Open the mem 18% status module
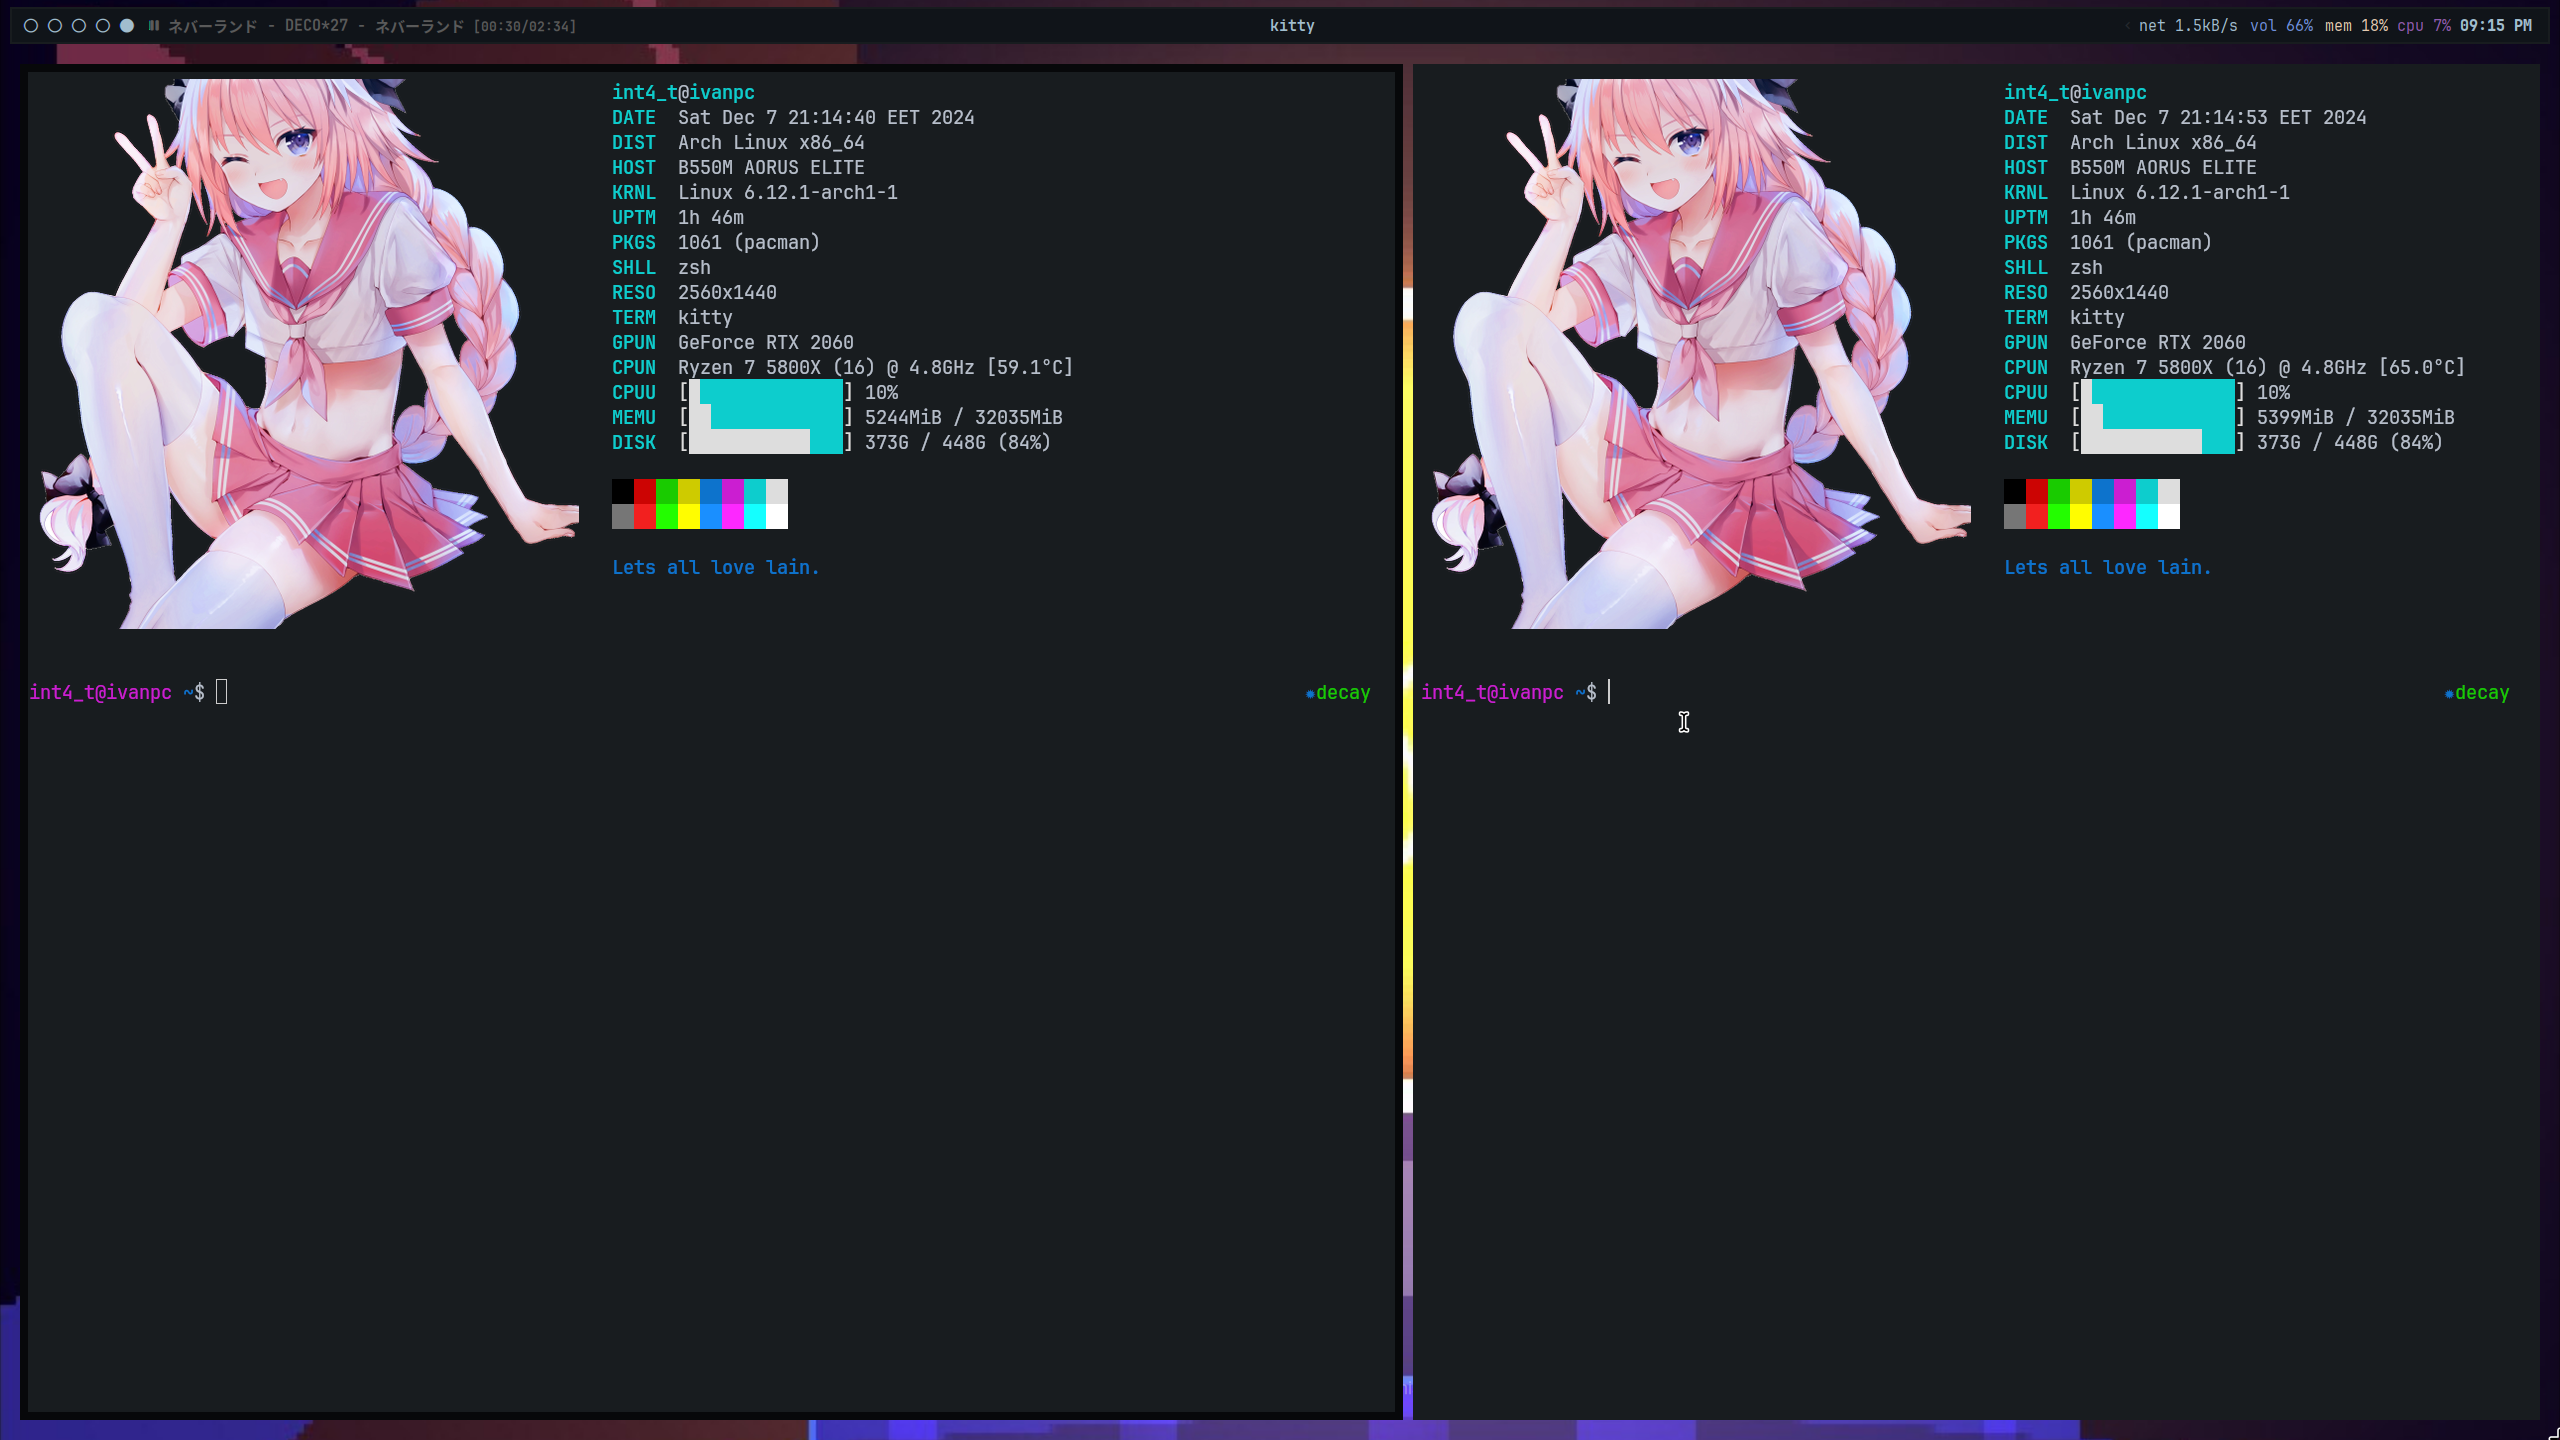Image resolution: width=2560 pixels, height=1440 pixels. click(2356, 26)
